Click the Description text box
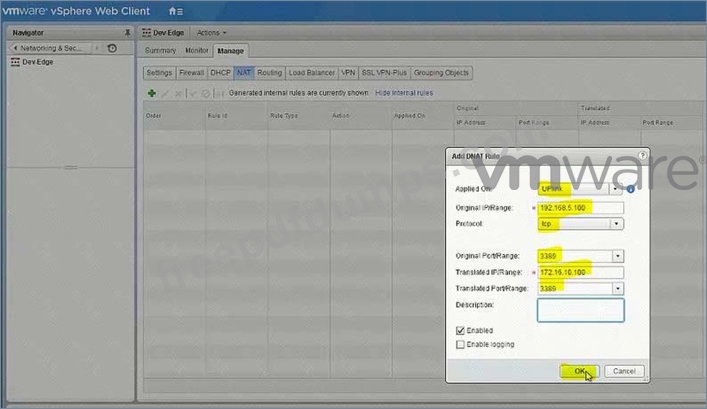This screenshot has height=409, width=707. (581, 310)
